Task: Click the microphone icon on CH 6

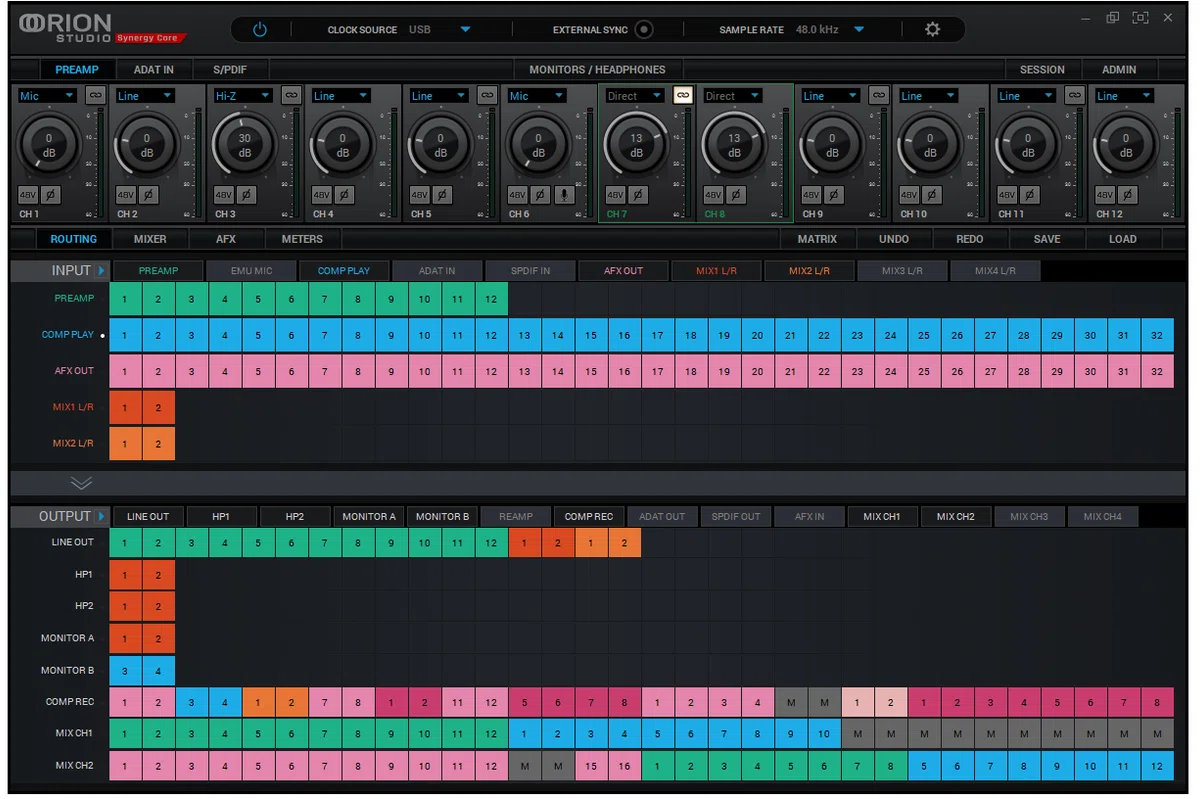Action: pyautogui.click(x=564, y=195)
